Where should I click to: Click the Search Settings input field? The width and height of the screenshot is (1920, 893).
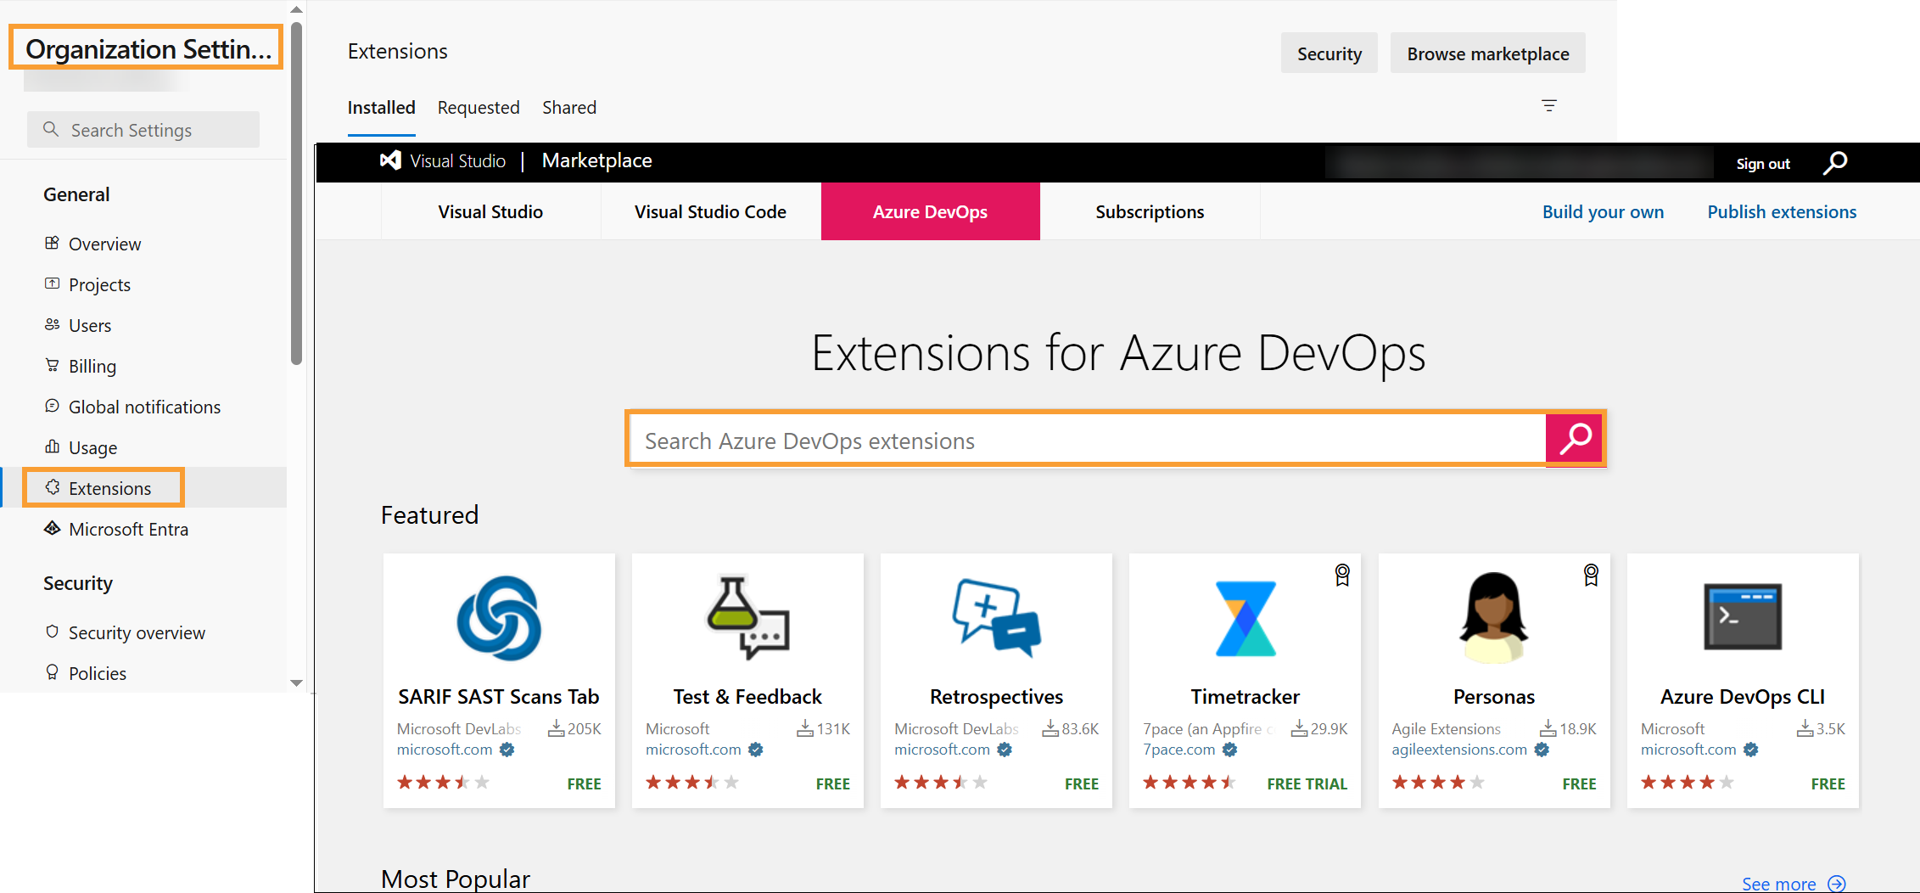point(143,130)
